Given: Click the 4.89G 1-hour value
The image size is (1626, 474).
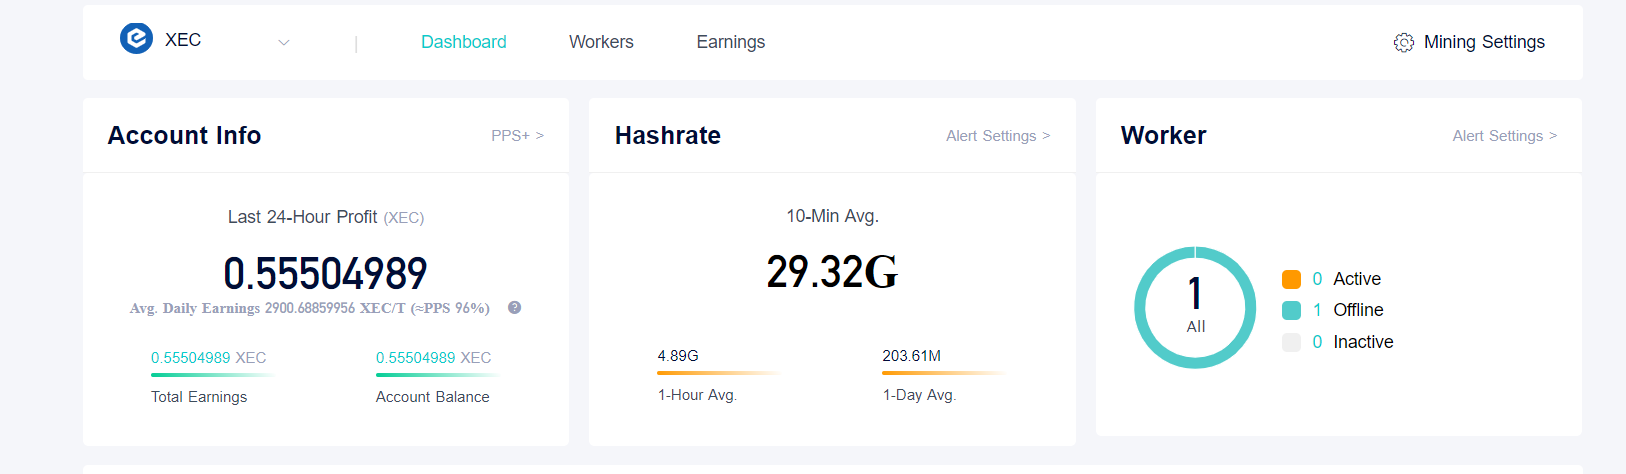Looking at the screenshot, I should (x=678, y=356).
